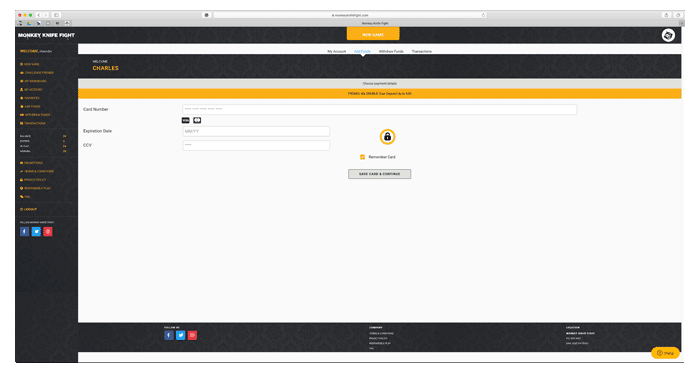Open Terms & Conditions in the sidebar

coord(37,171)
